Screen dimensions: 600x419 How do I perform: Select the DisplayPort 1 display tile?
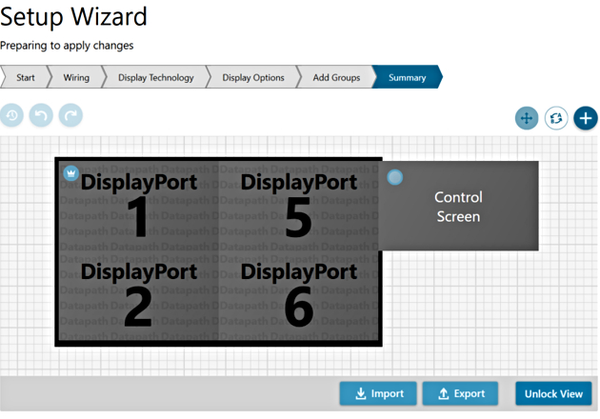[139, 205]
